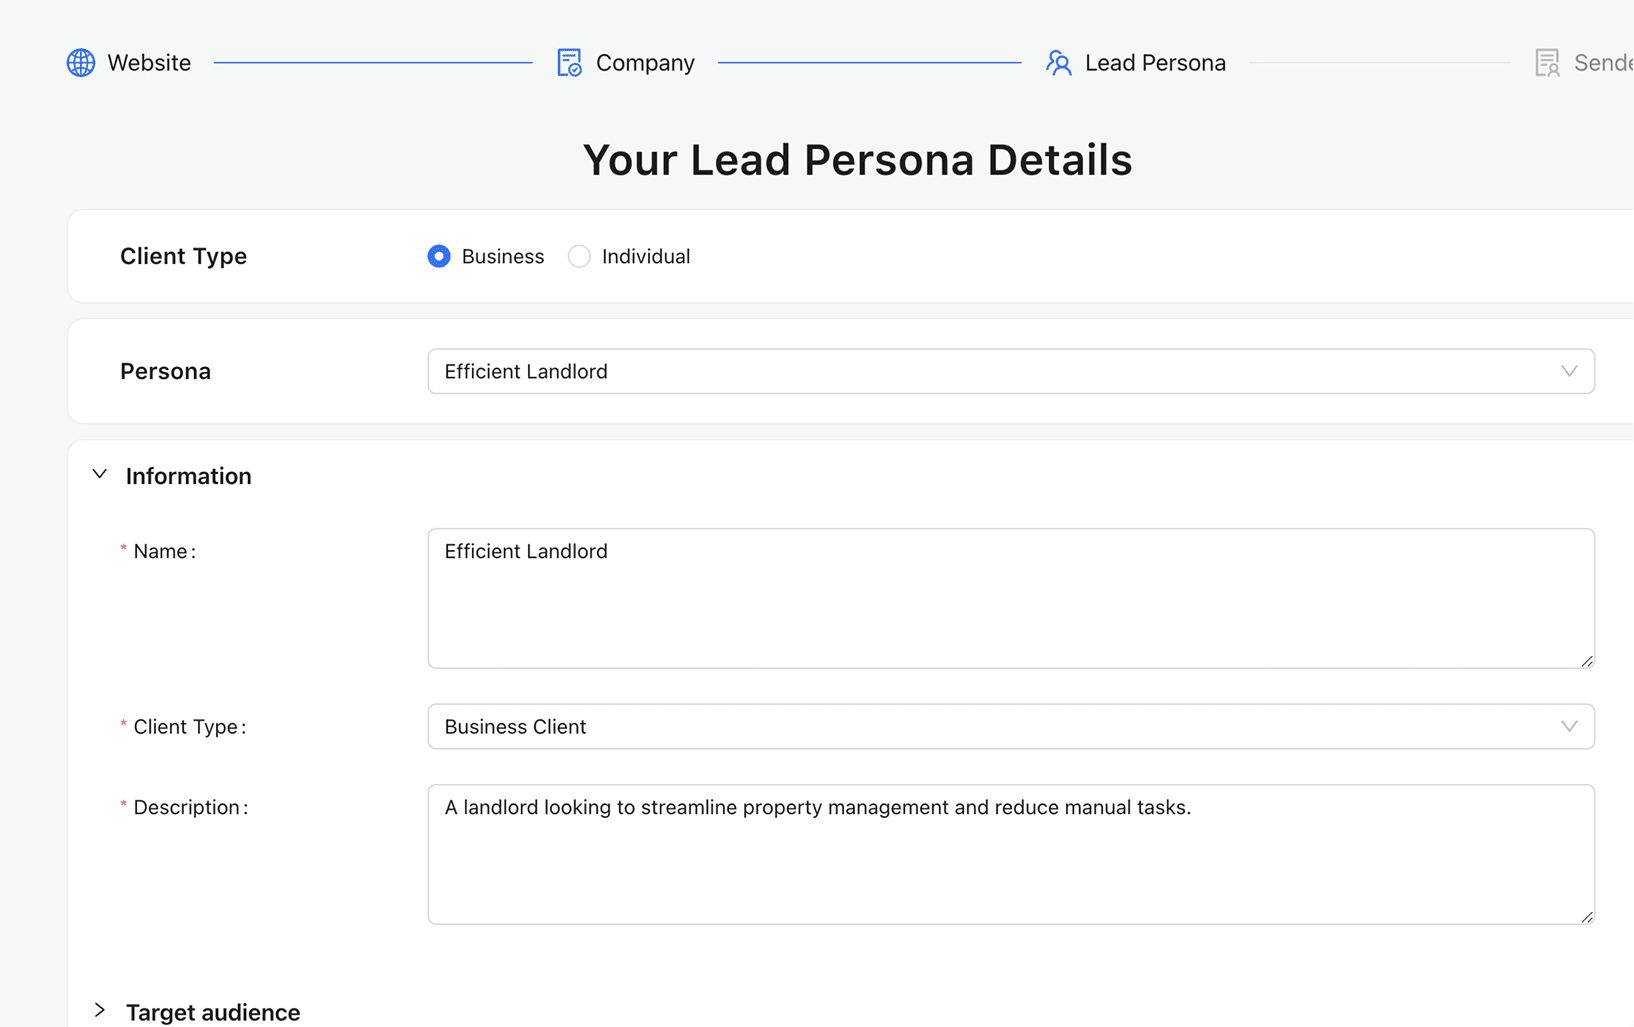Go to the Lead Persona step
The height and width of the screenshot is (1027, 1634).
(1155, 63)
